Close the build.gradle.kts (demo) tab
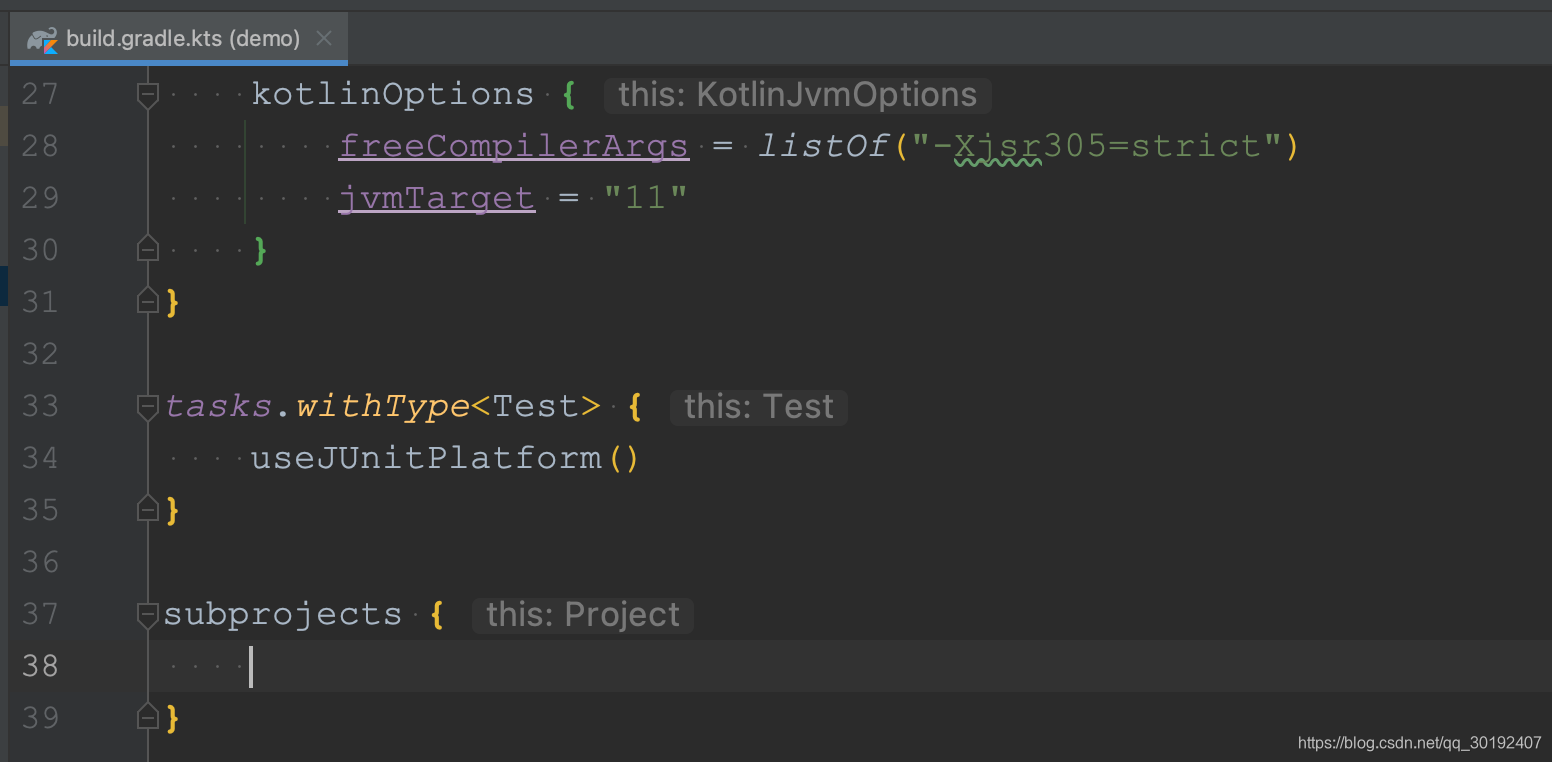 point(324,39)
